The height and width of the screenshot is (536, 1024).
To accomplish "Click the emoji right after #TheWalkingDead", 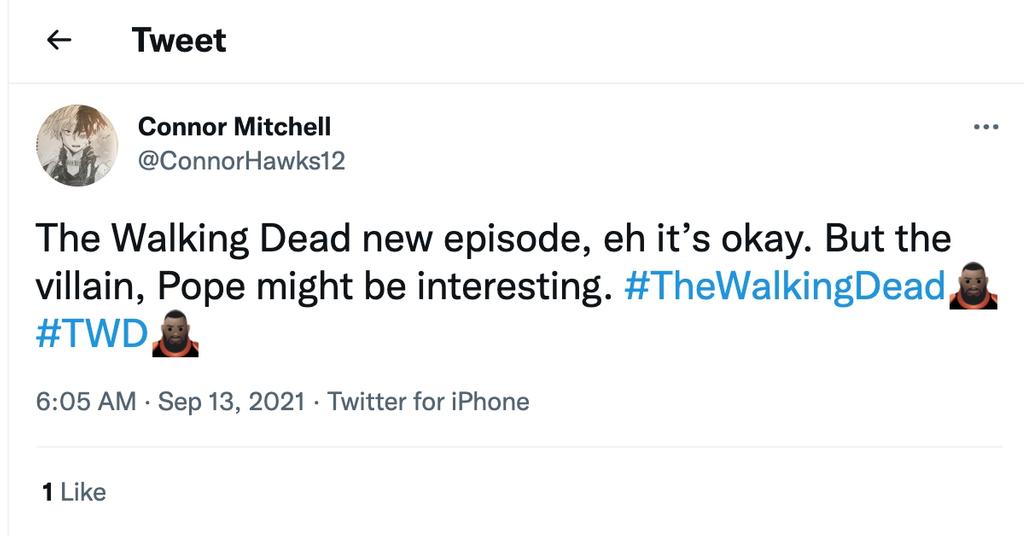I will (x=973, y=286).
